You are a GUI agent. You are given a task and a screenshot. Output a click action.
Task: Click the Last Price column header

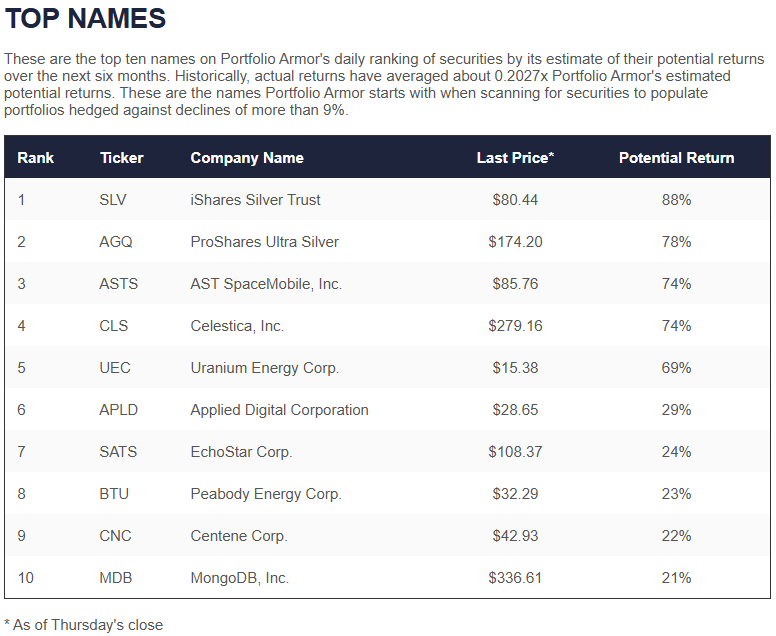(515, 158)
